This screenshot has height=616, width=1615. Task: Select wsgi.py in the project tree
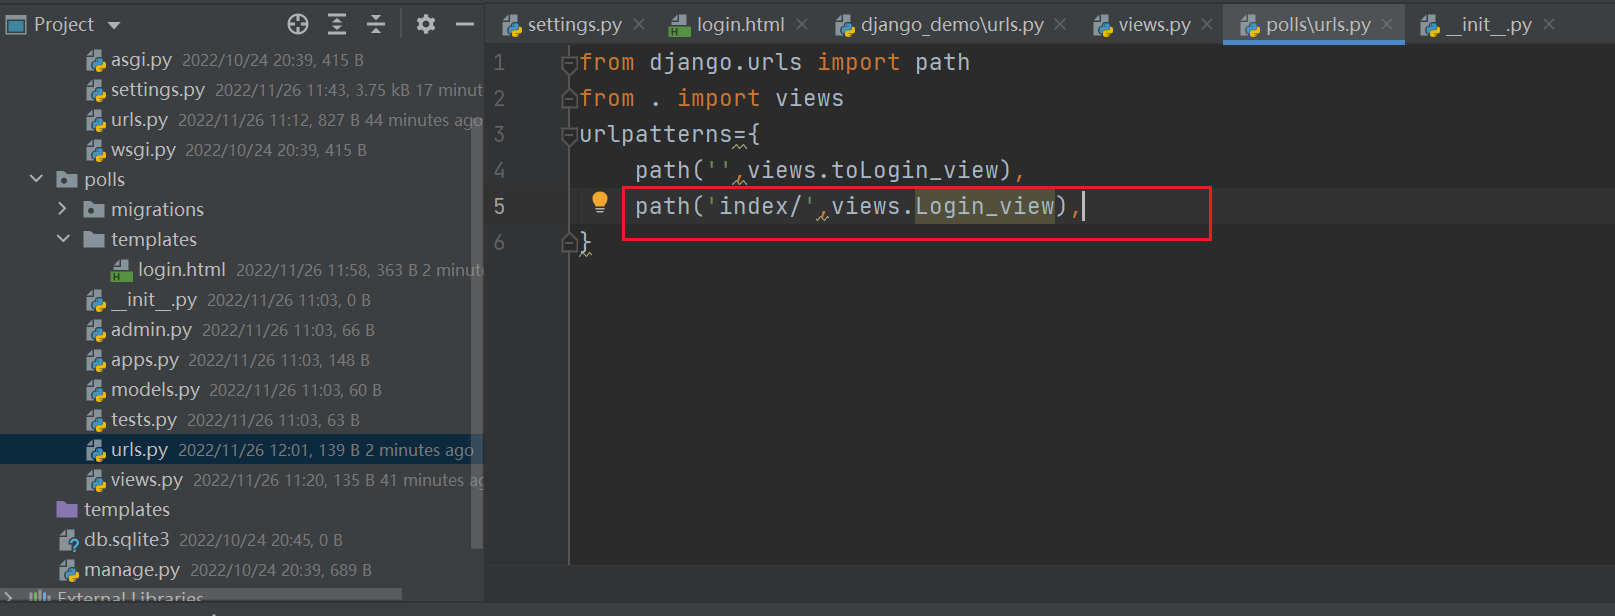pyautogui.click(x=242, y=150)
